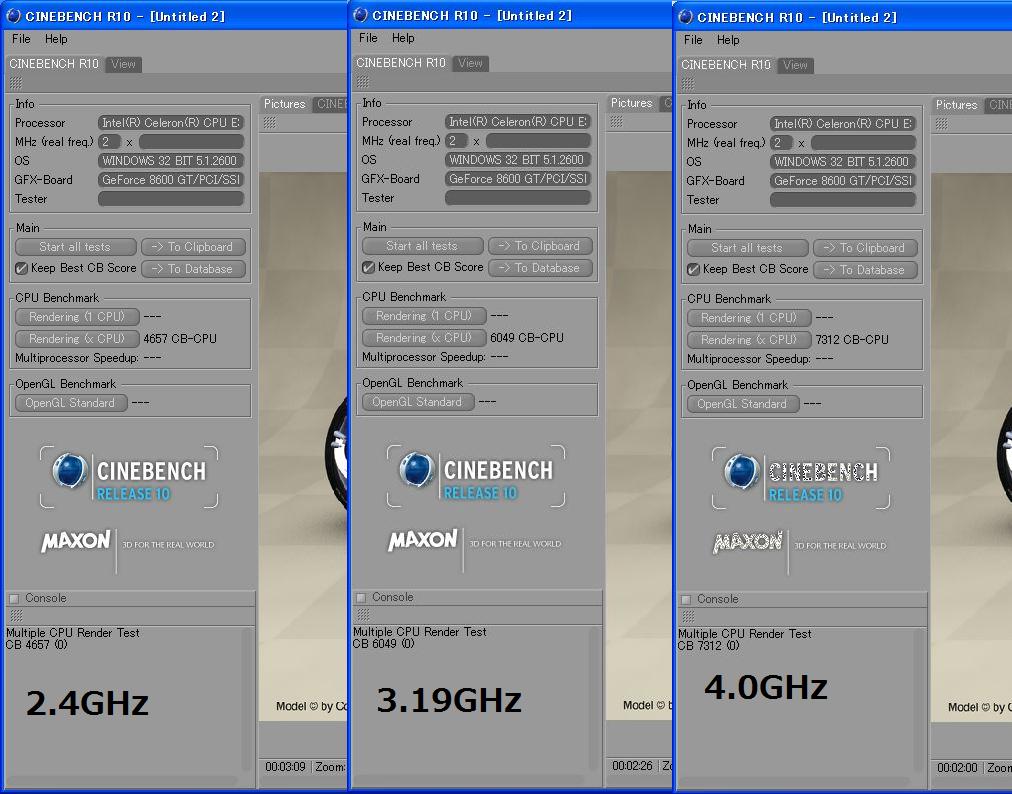Image resolution: width=1012 pixels, height=794 pixels.
Task: Copy results To Clipboard in the 3.19GHz window
Action: point(541,246)
